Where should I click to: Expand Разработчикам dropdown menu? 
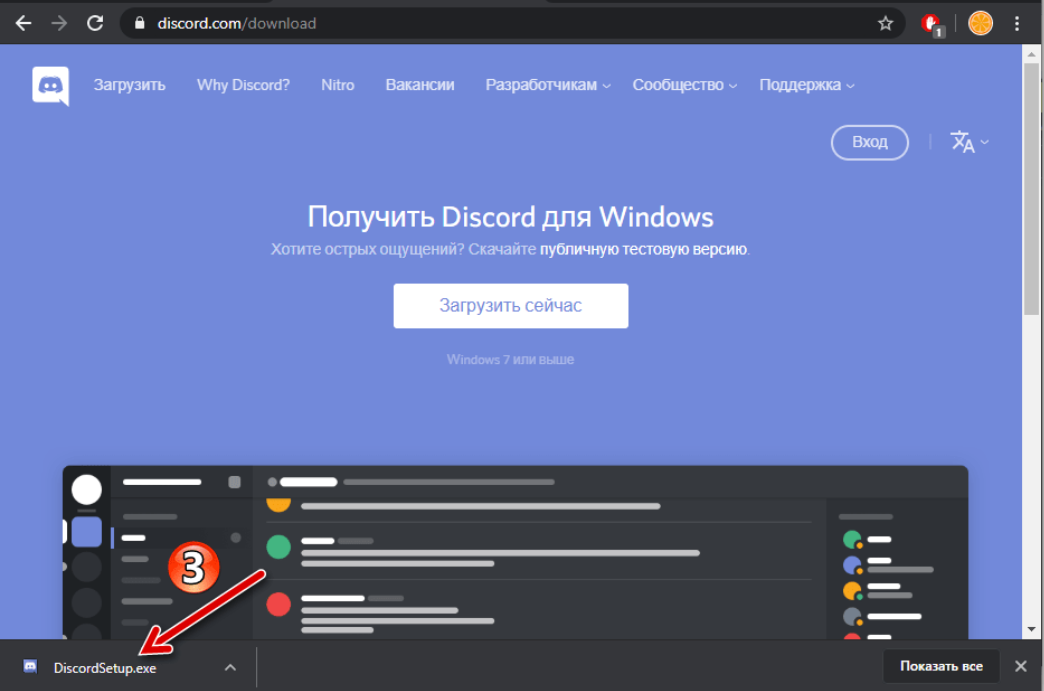[x=547, y=85]
